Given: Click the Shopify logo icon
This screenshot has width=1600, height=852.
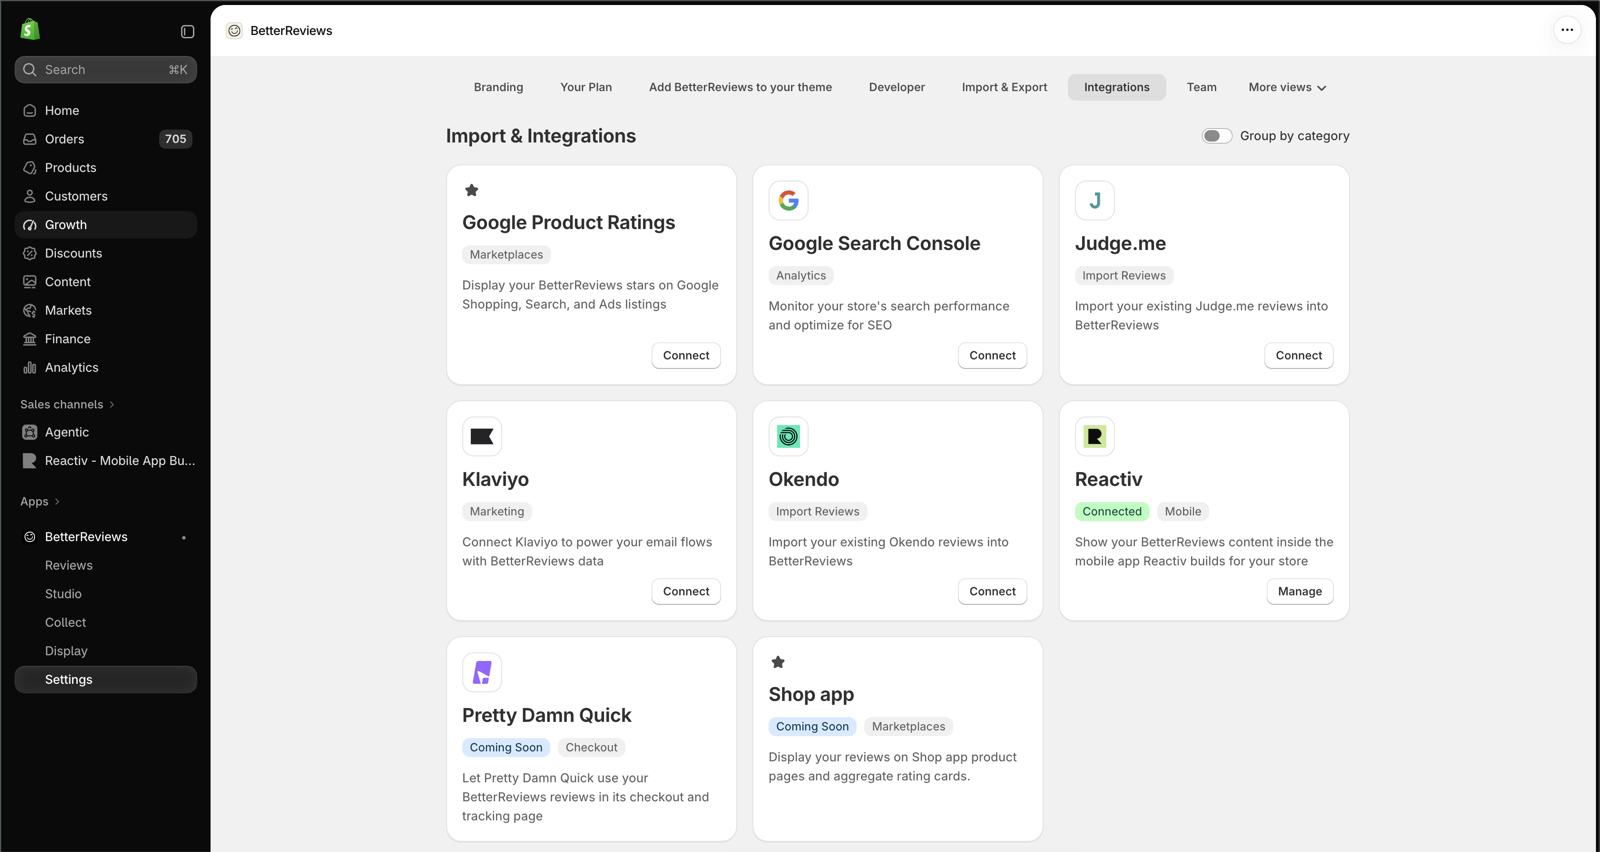Looking at the screenshot, I should pyautogui.click(x=30, y=30).
